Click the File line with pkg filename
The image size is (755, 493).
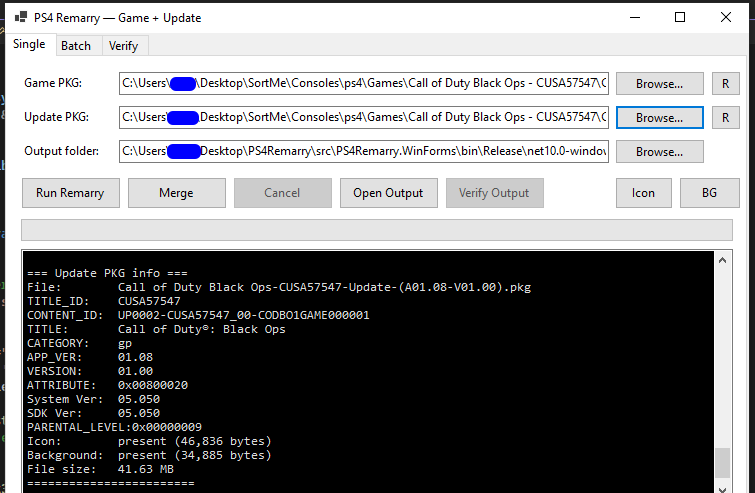pos(279,287)
